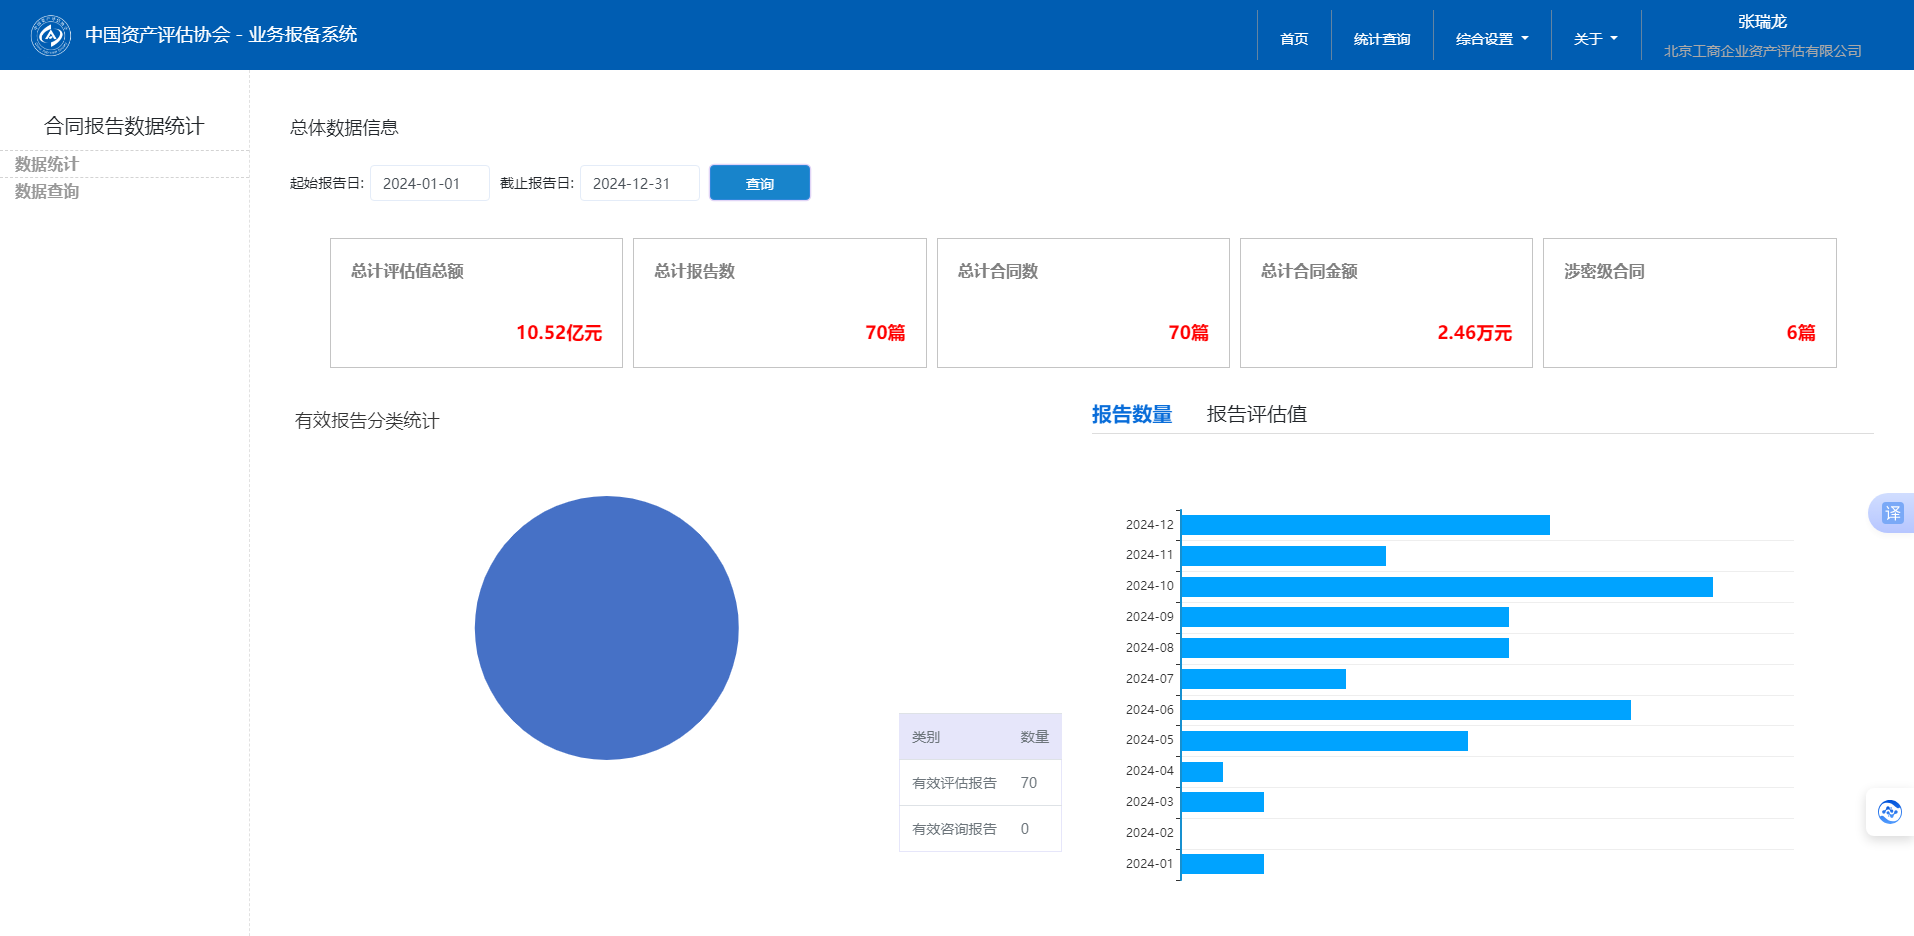The width and height of the screenshot is (1914, 936).
Task: Switch to the 报告评估值 tab
Action: click(1256, 414)
